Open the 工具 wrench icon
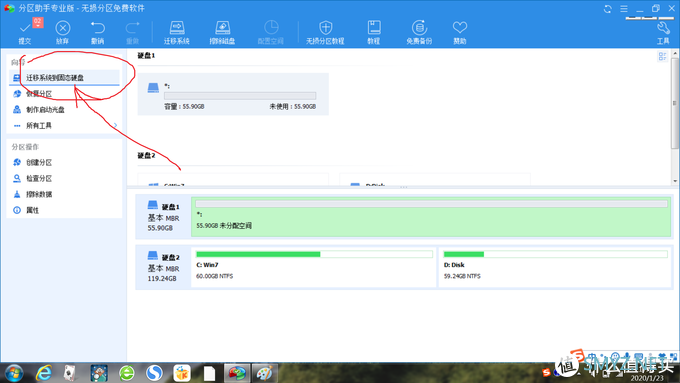 tap(663, 28)
